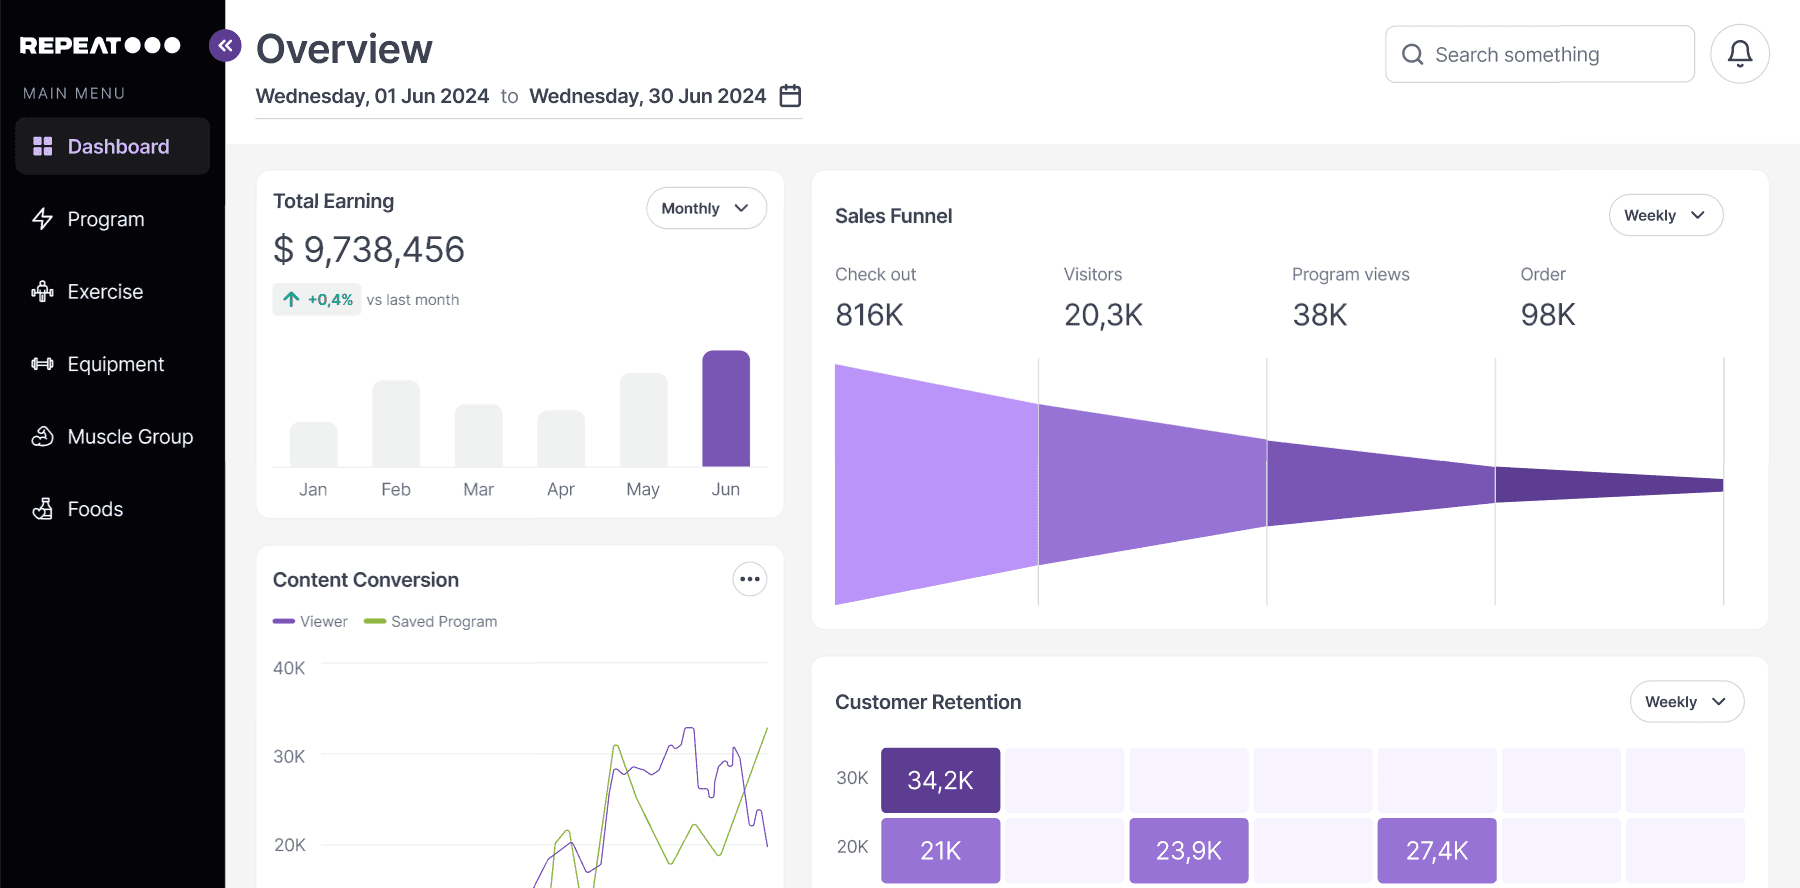This screenshot has width=1800, height=888.
Task: Click end date Wednesday, 30 Jun 2024
Action: click(648, 96)
